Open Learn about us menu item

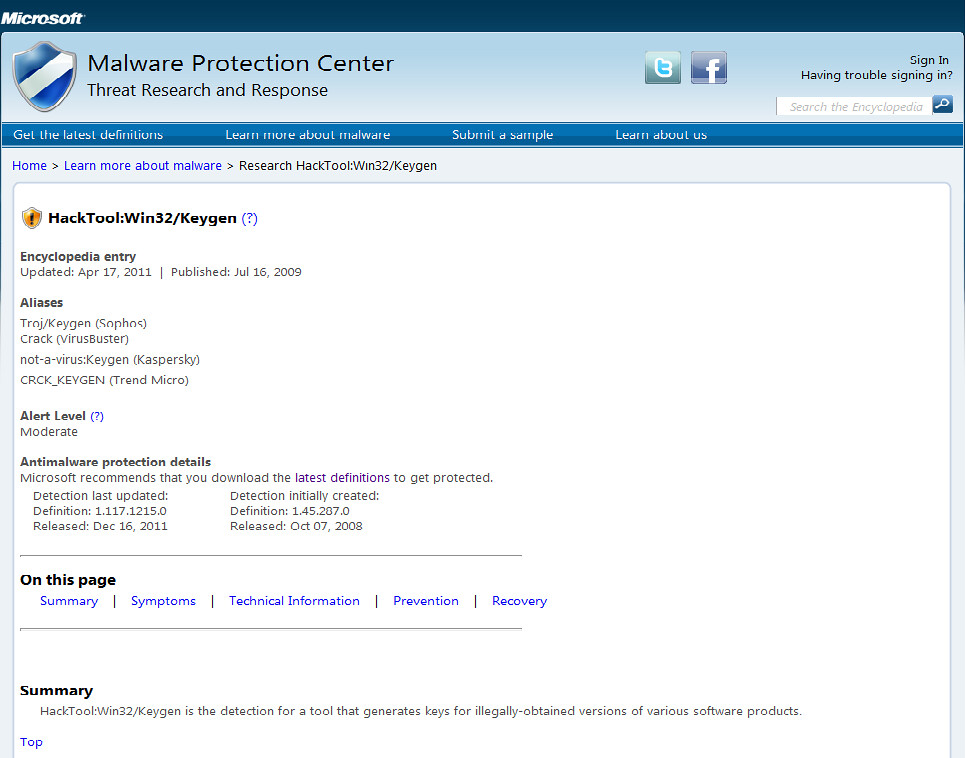coord(661,134)
